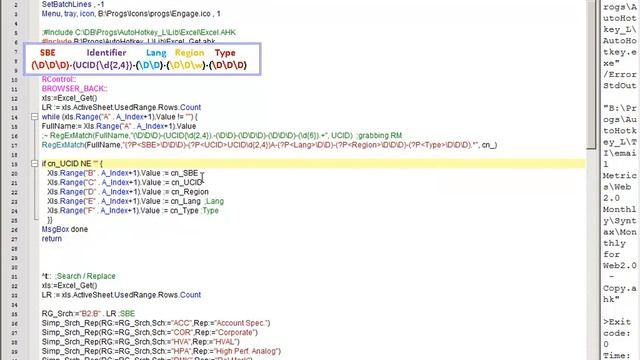This screenshot has width=640, height=360.
Task: Click the LR := Rows.Count statement on line 33
Action: pos(121,295)
